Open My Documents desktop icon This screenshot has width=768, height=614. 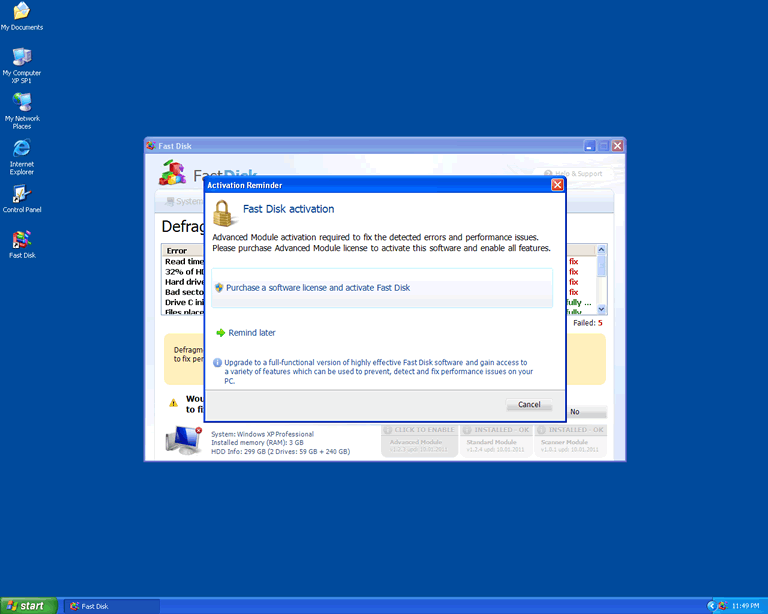pyautogui.click(x=21, y=12)
